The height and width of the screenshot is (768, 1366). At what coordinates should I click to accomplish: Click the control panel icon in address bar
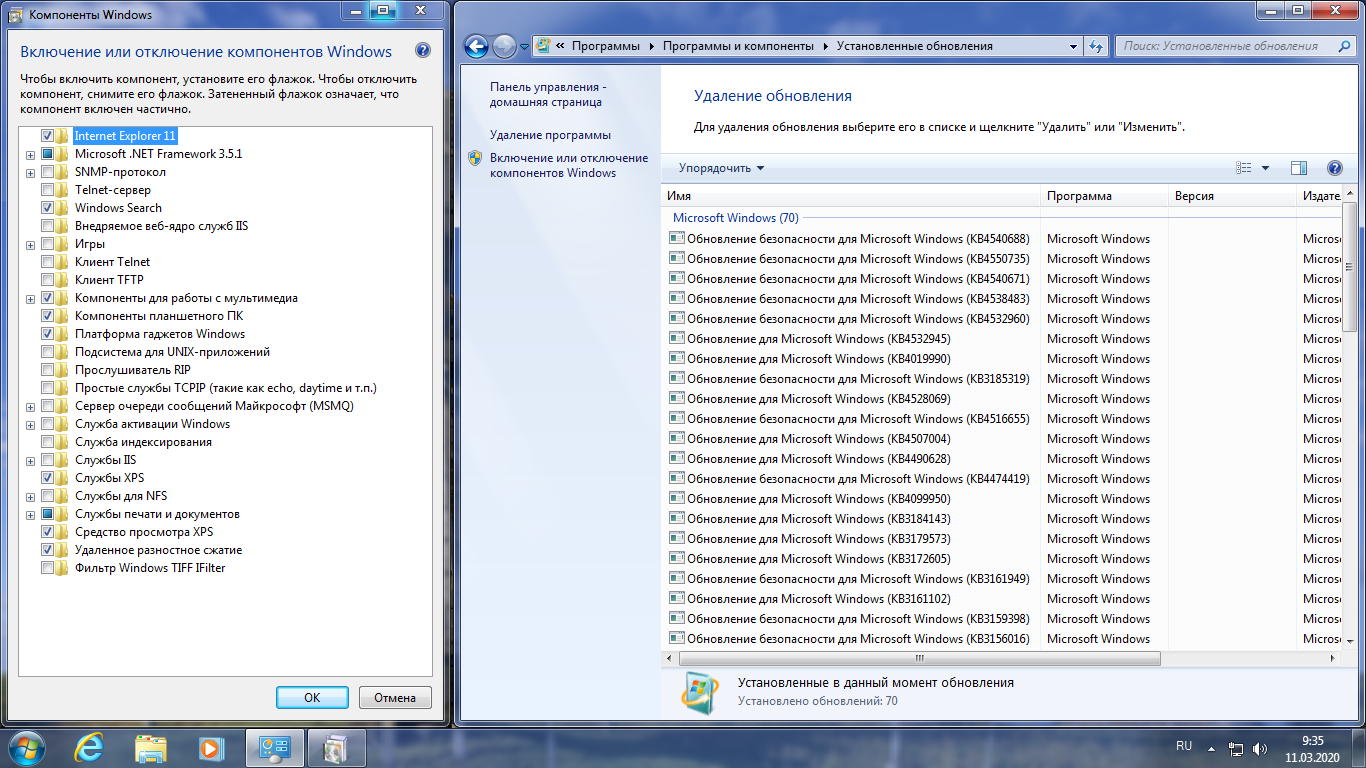tap(542, 46)
